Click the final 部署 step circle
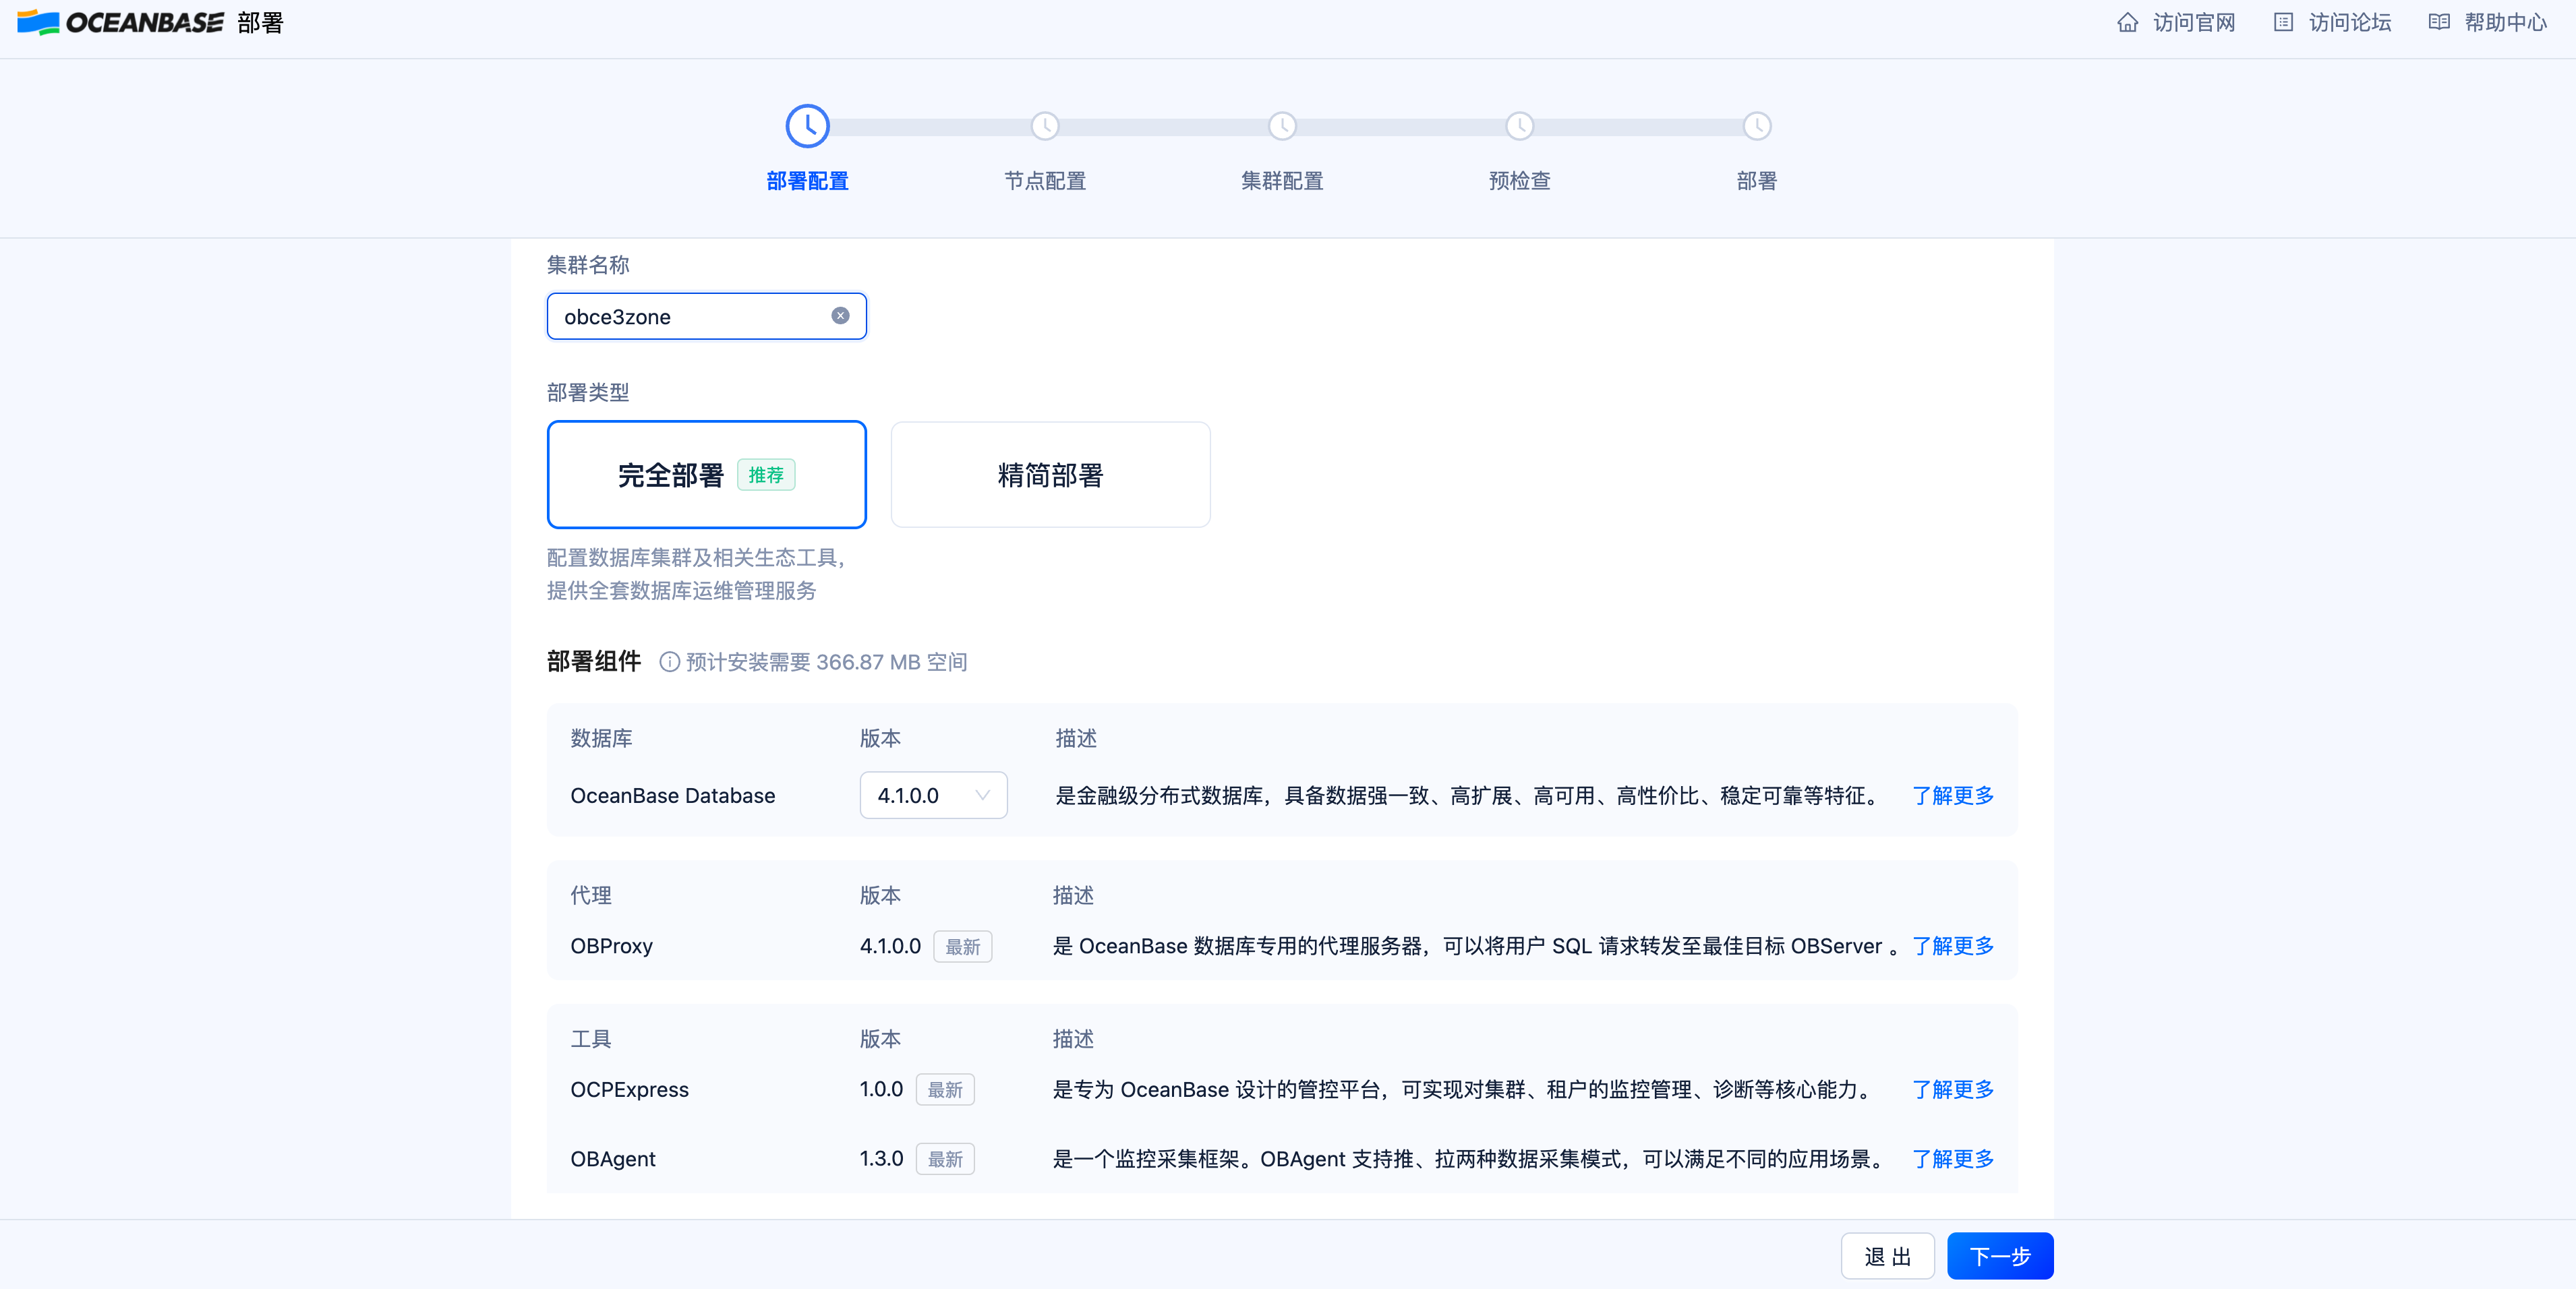The width and height of the screenshot is (2576, 1289). (x=1757, y=126)
